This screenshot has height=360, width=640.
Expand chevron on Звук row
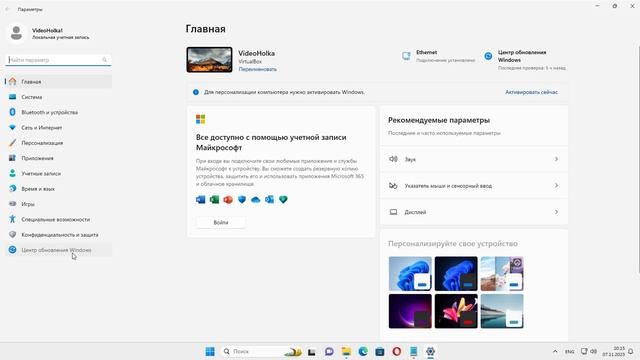coord(556,159)
